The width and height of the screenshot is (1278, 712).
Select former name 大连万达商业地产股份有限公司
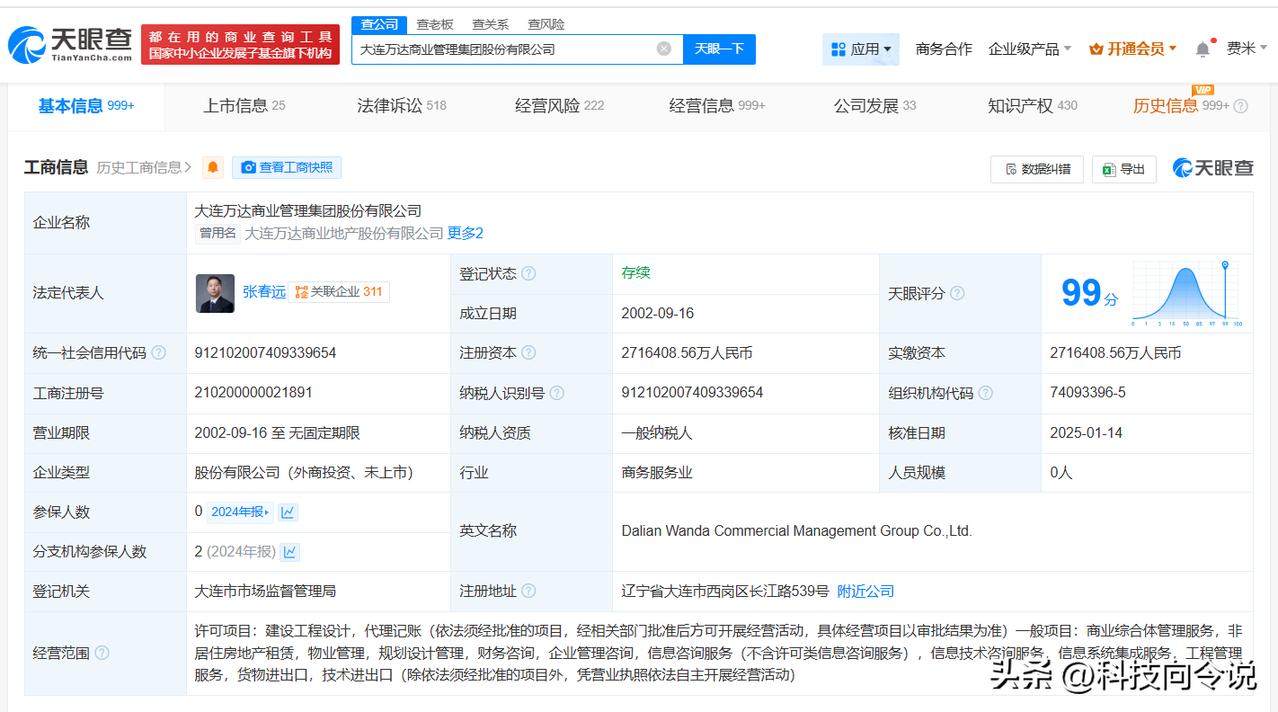[x=344, y=233]
